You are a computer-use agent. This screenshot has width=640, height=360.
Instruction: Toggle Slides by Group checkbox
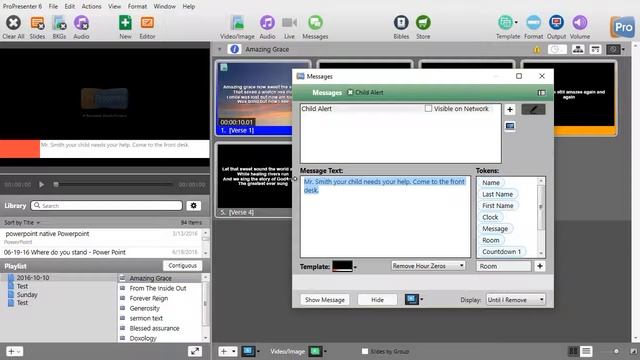coord(365,351)
